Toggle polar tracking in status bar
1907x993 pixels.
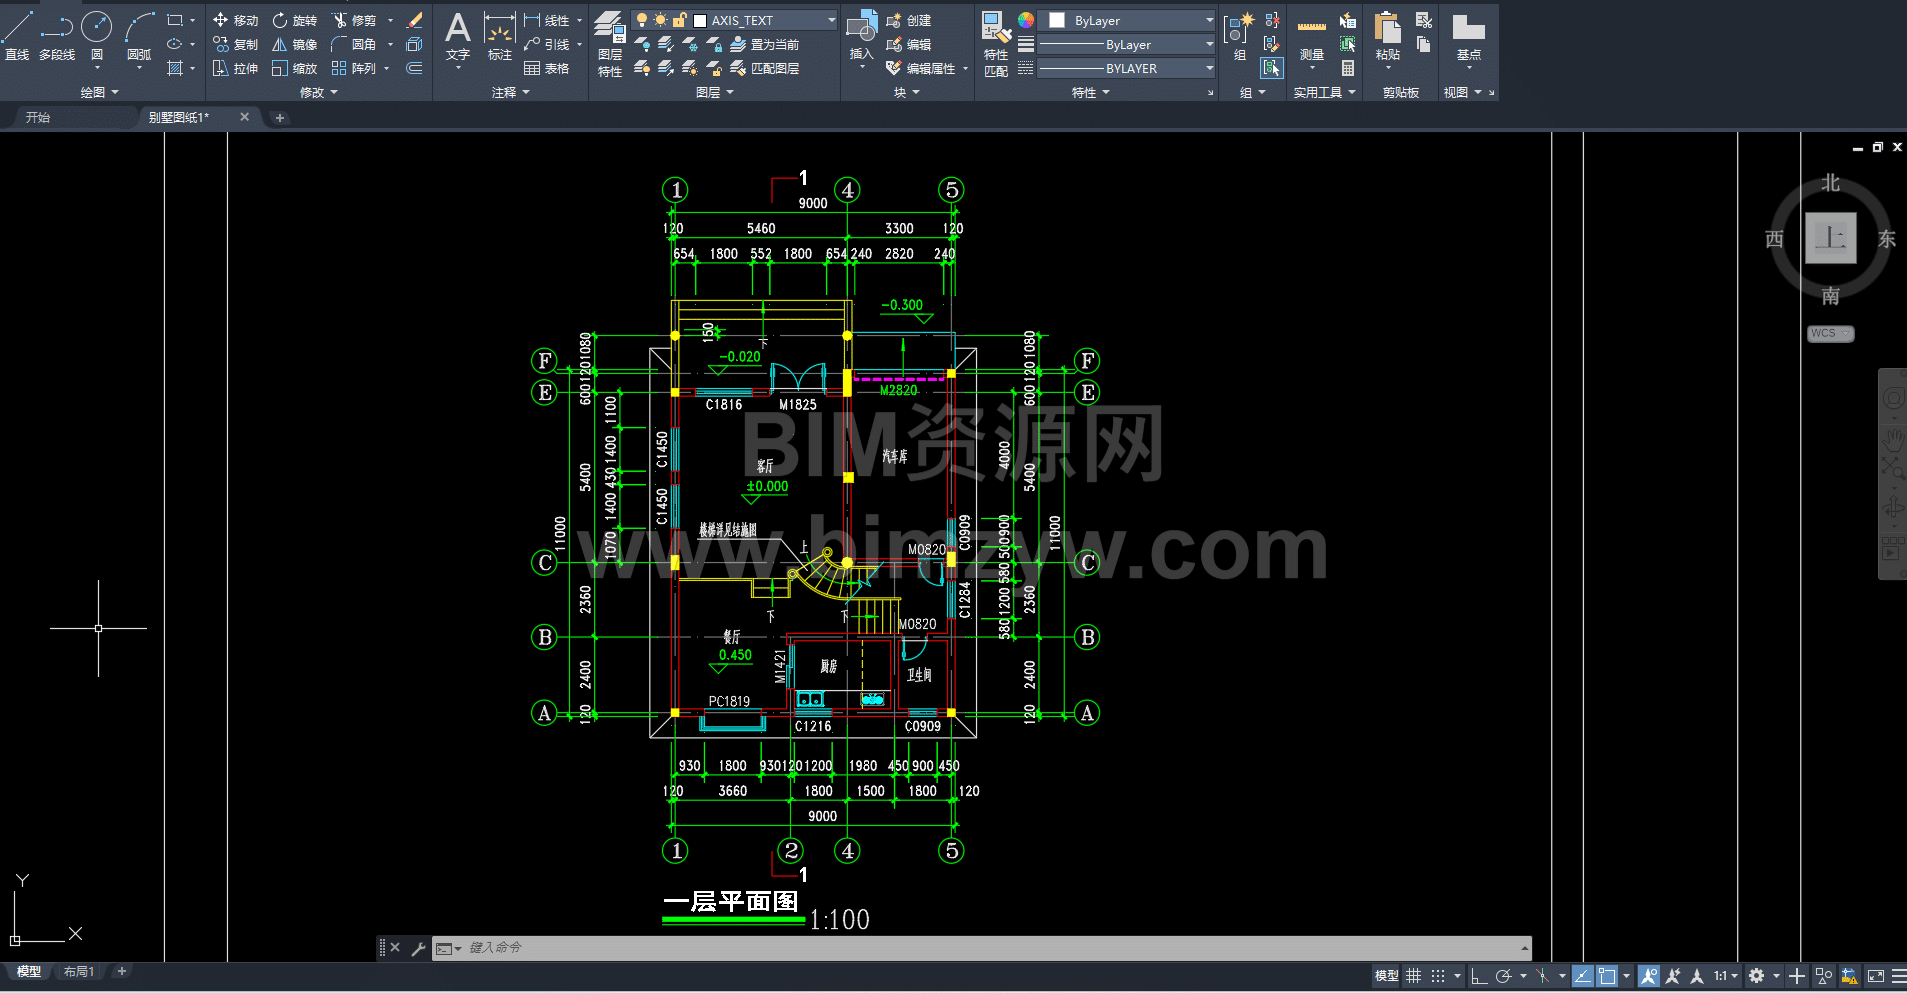tap(1503, 976)
